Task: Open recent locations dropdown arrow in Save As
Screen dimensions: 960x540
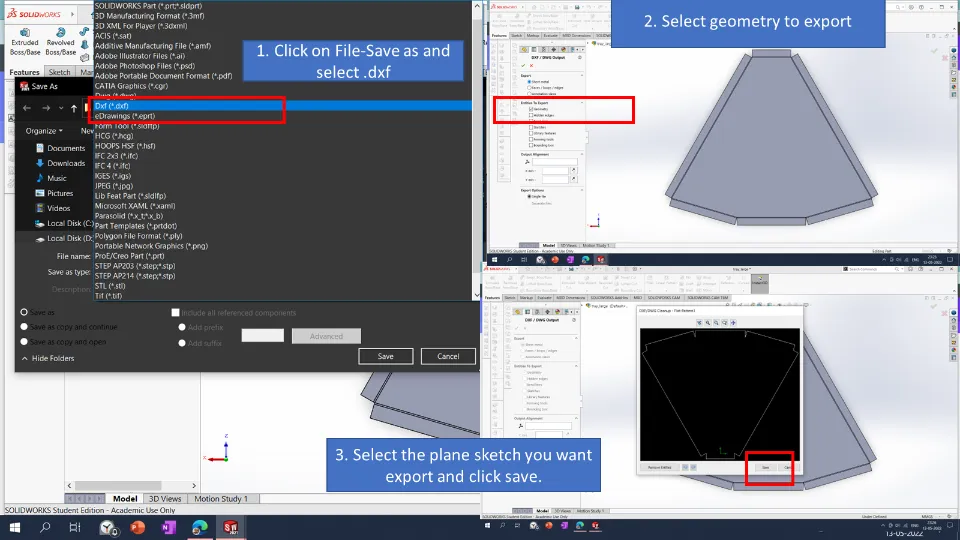Action: click(61, 108)
